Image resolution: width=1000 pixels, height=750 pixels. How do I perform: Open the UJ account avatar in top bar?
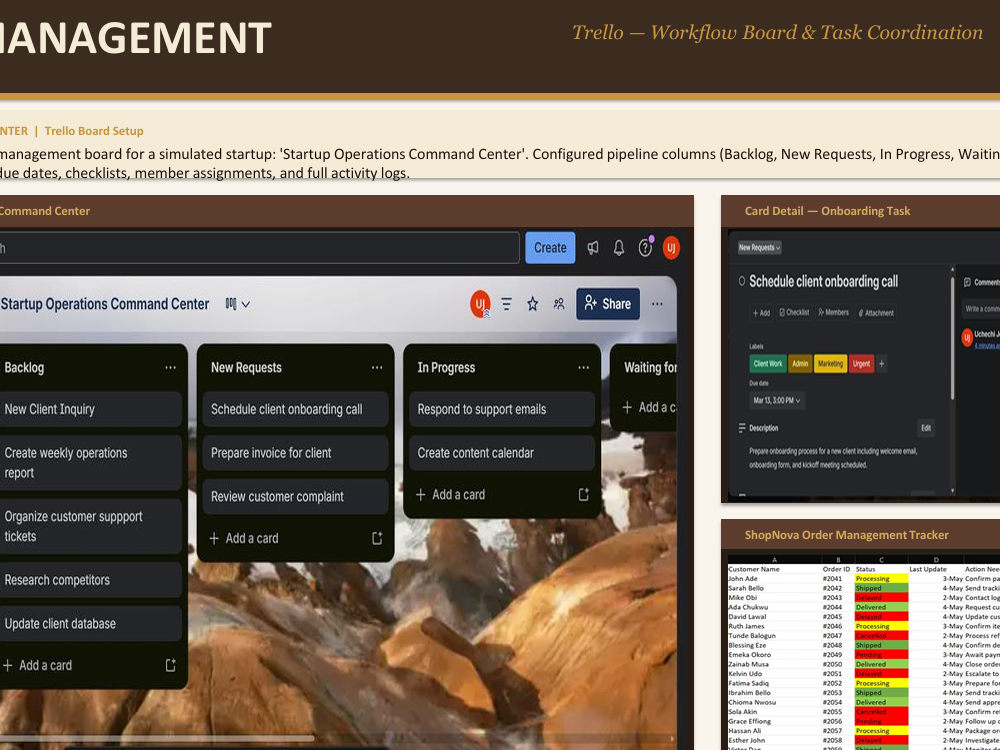tap(671, 247)
